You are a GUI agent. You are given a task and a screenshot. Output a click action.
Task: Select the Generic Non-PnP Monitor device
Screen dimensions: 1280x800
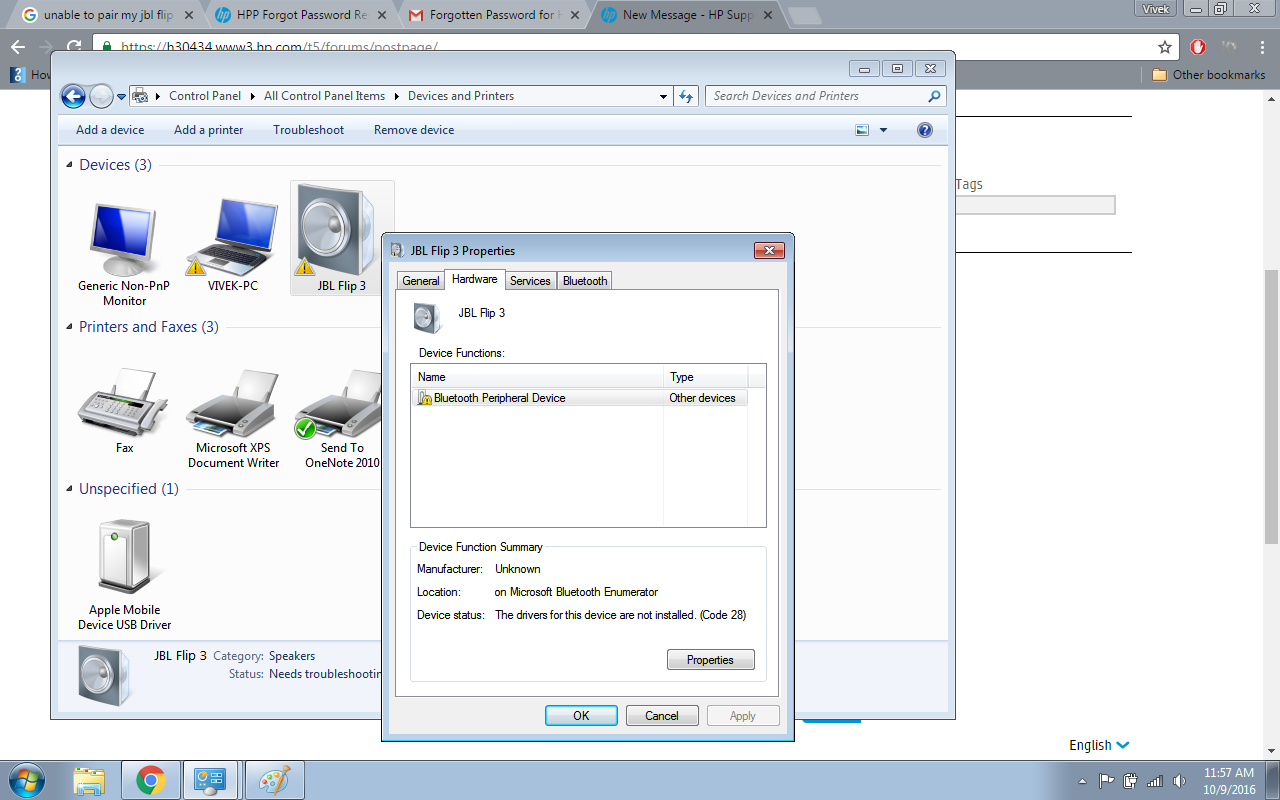124,254
